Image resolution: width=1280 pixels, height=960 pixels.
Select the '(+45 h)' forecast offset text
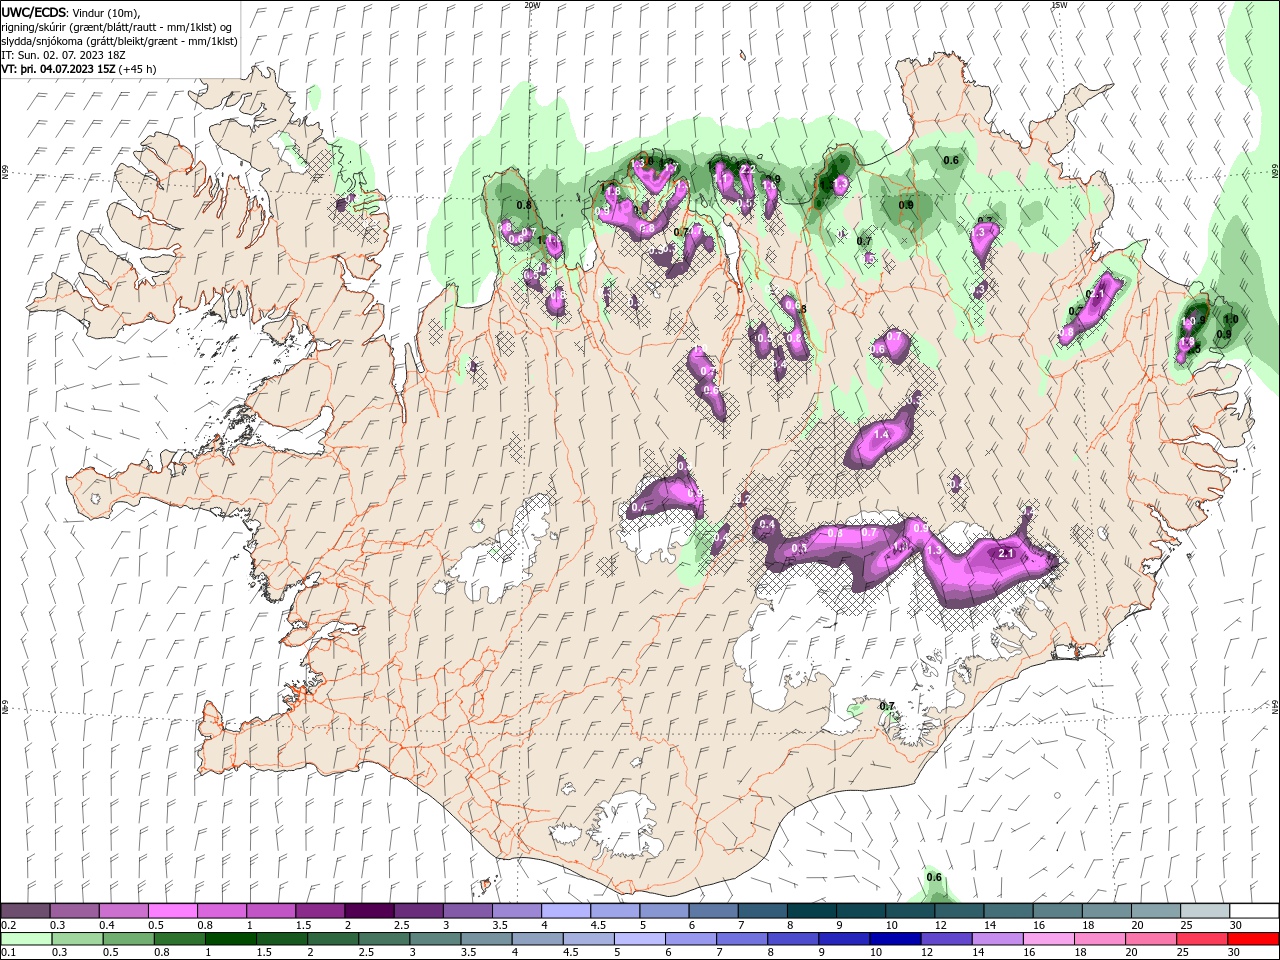[138, 69]
